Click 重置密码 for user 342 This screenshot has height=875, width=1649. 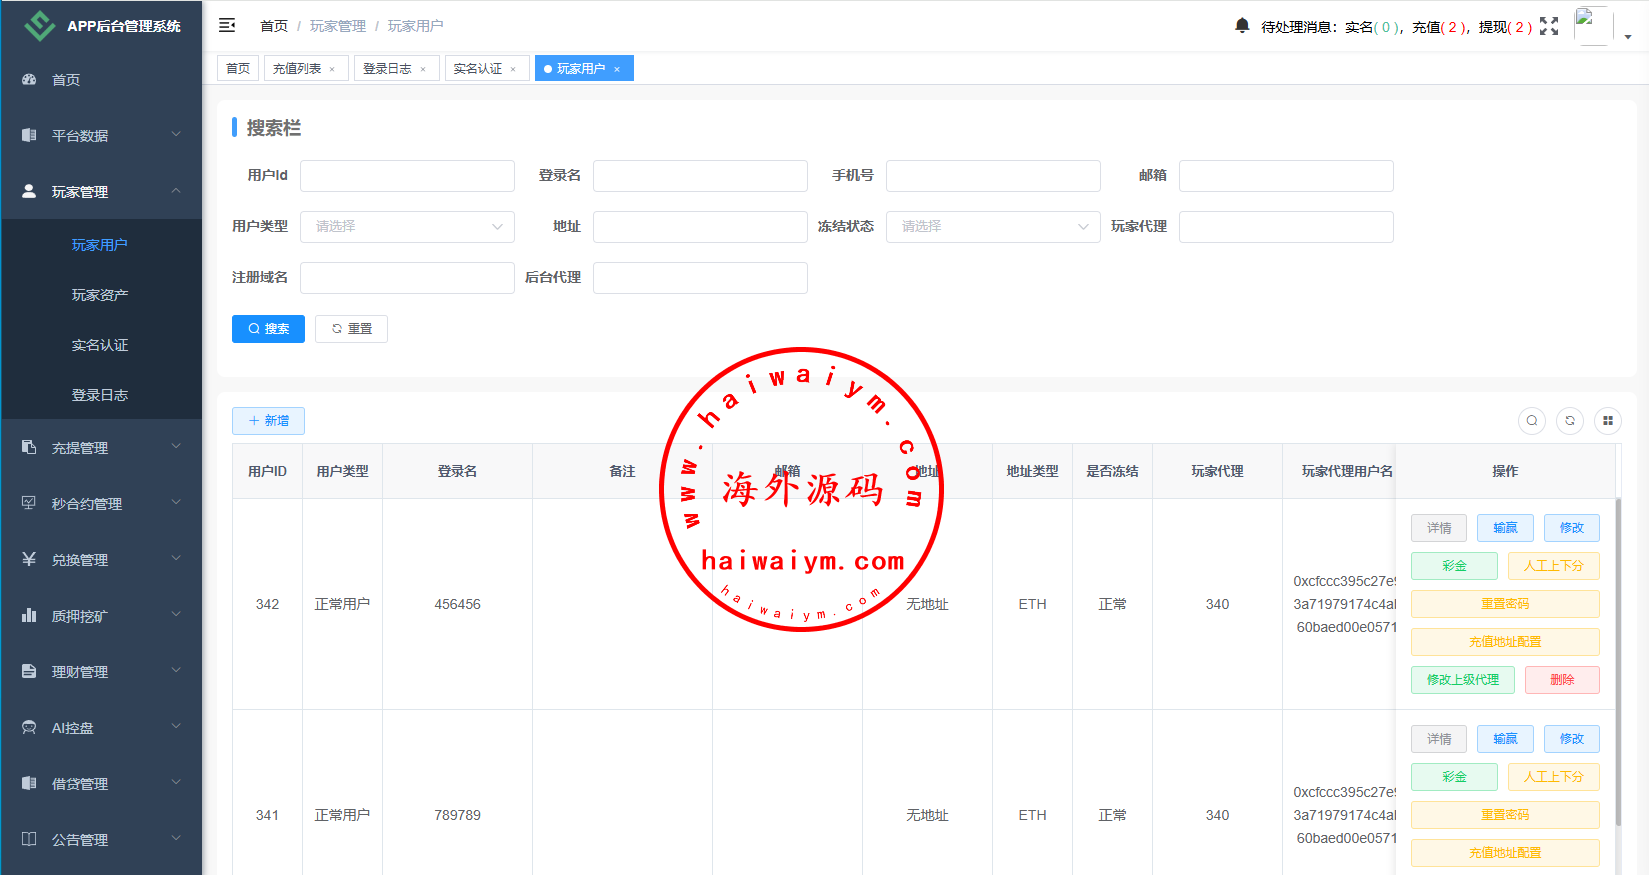pos(1505,604)
